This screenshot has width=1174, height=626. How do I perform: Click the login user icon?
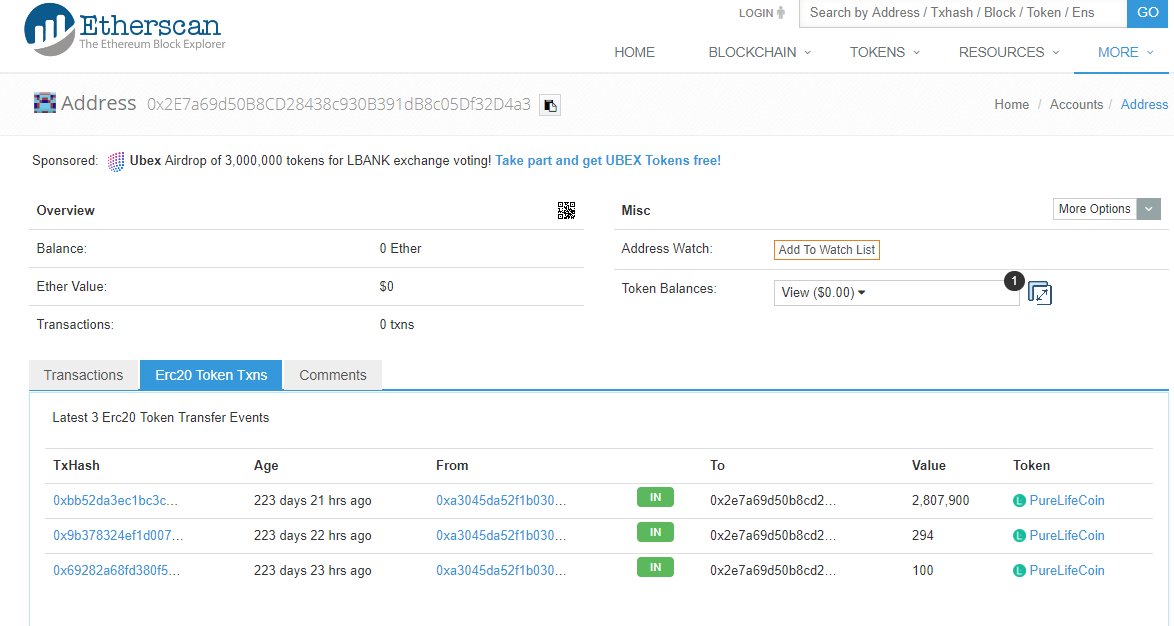click(781, 13)
